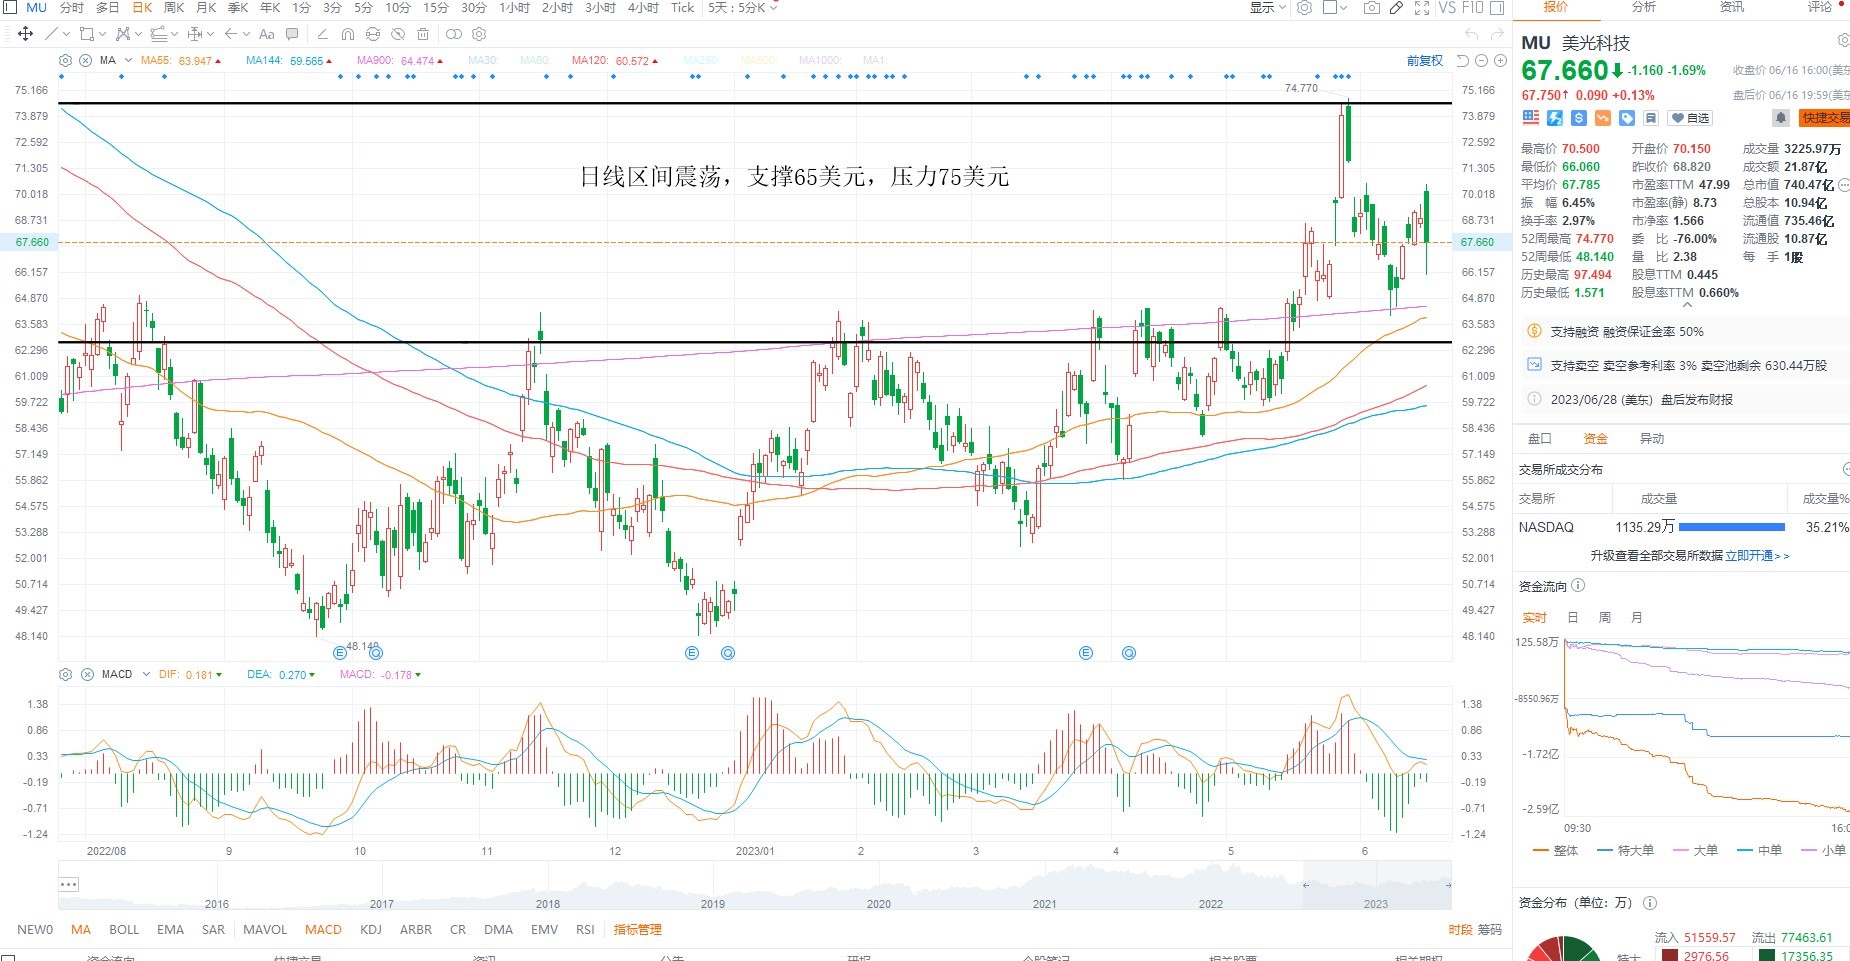This screenshot has height=961, width=1850.
Task: Set price alert with bell icon
Action: click(x=1781, y=118)
